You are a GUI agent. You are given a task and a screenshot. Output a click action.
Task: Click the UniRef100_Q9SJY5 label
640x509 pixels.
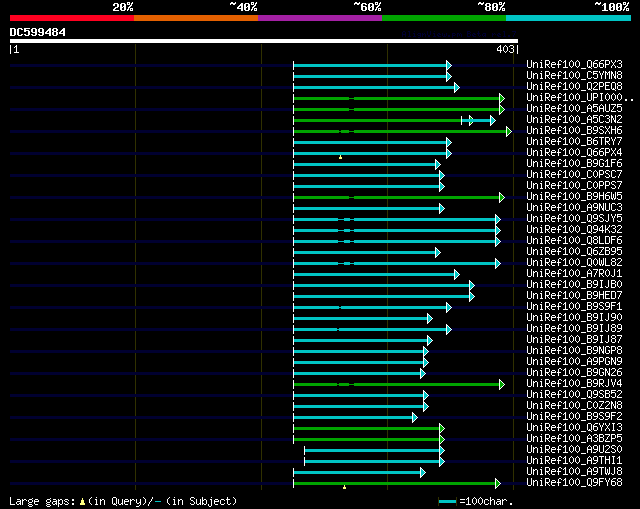[574, 219]
